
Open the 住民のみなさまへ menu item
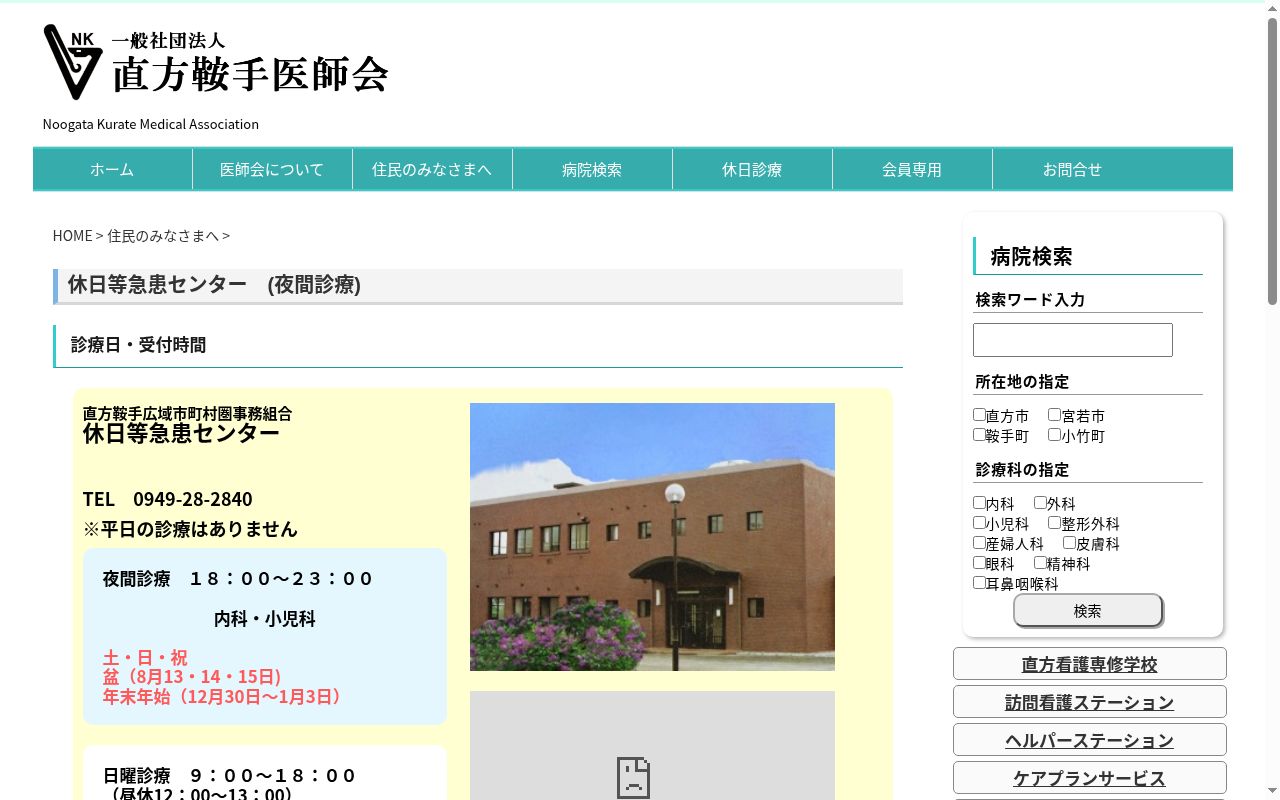click(432, 169)
